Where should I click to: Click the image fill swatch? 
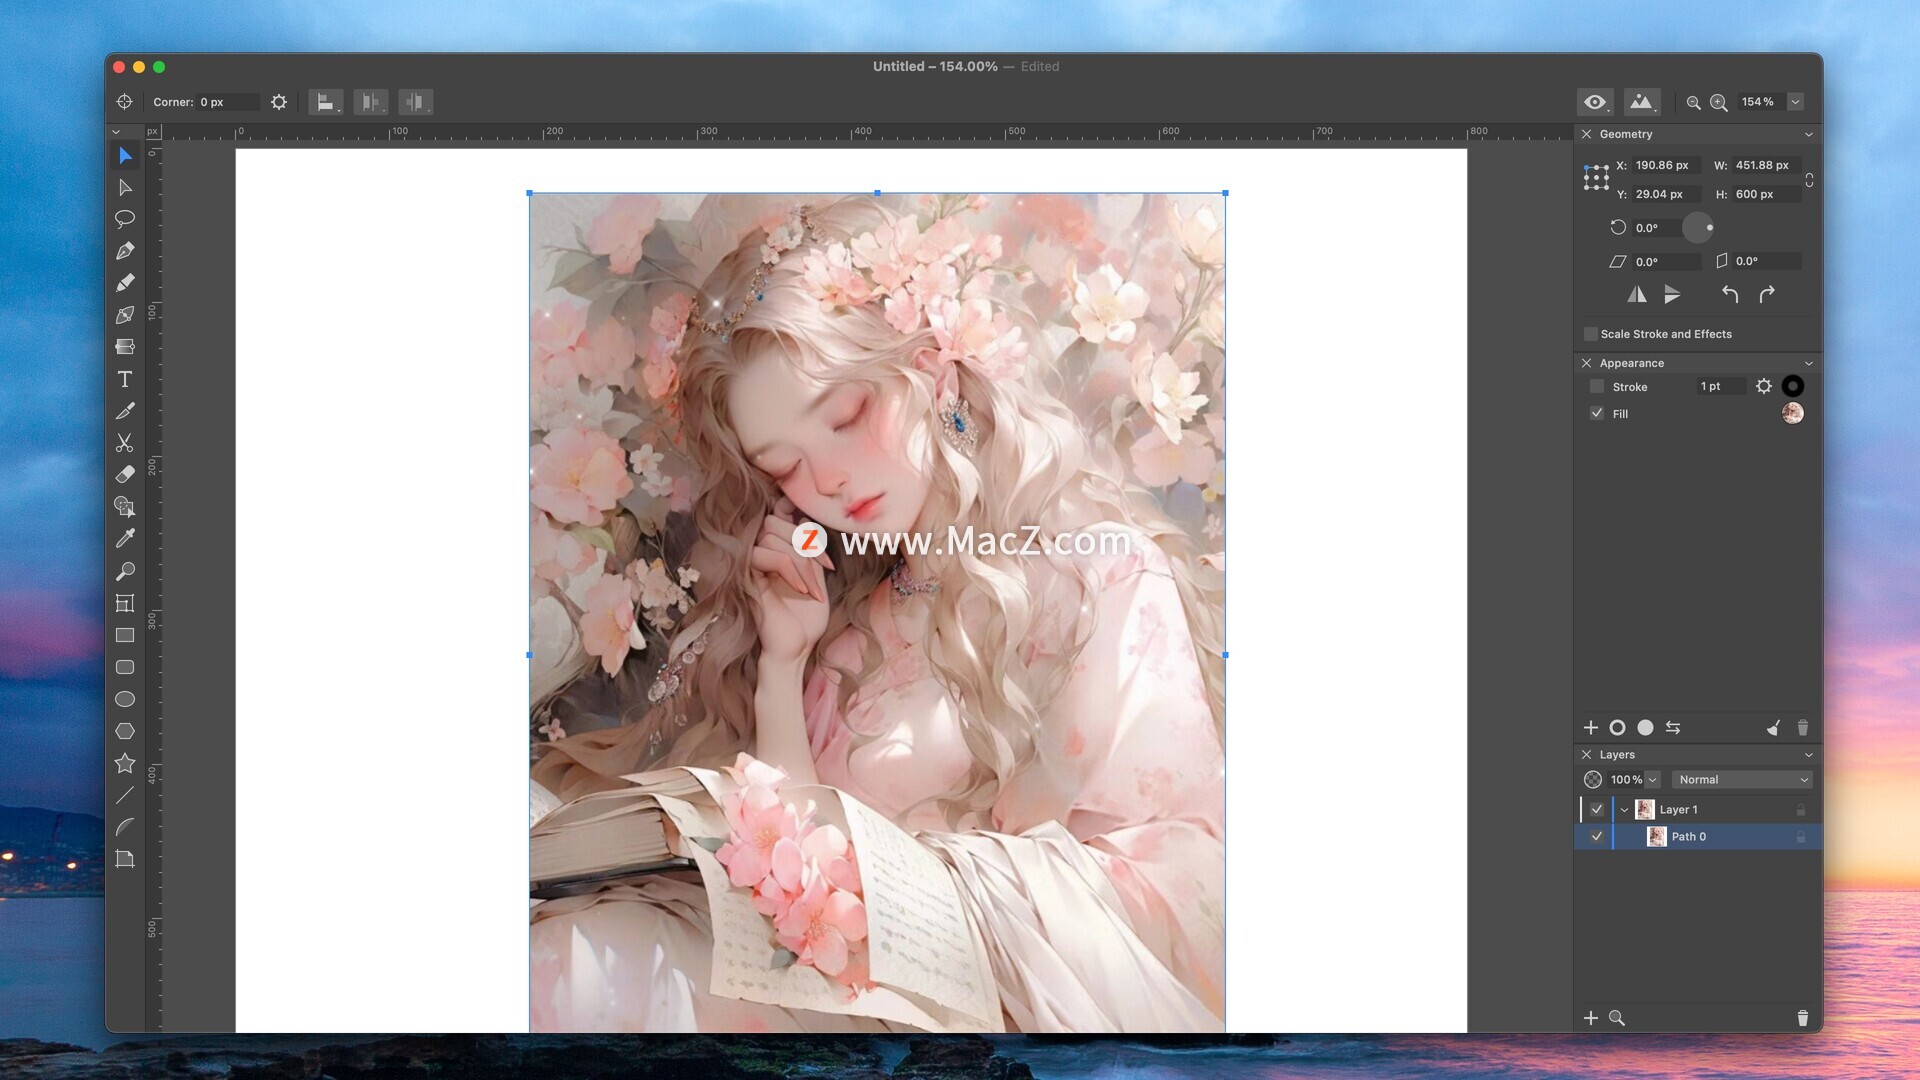pyautogui.click(x=1793, y=413)
